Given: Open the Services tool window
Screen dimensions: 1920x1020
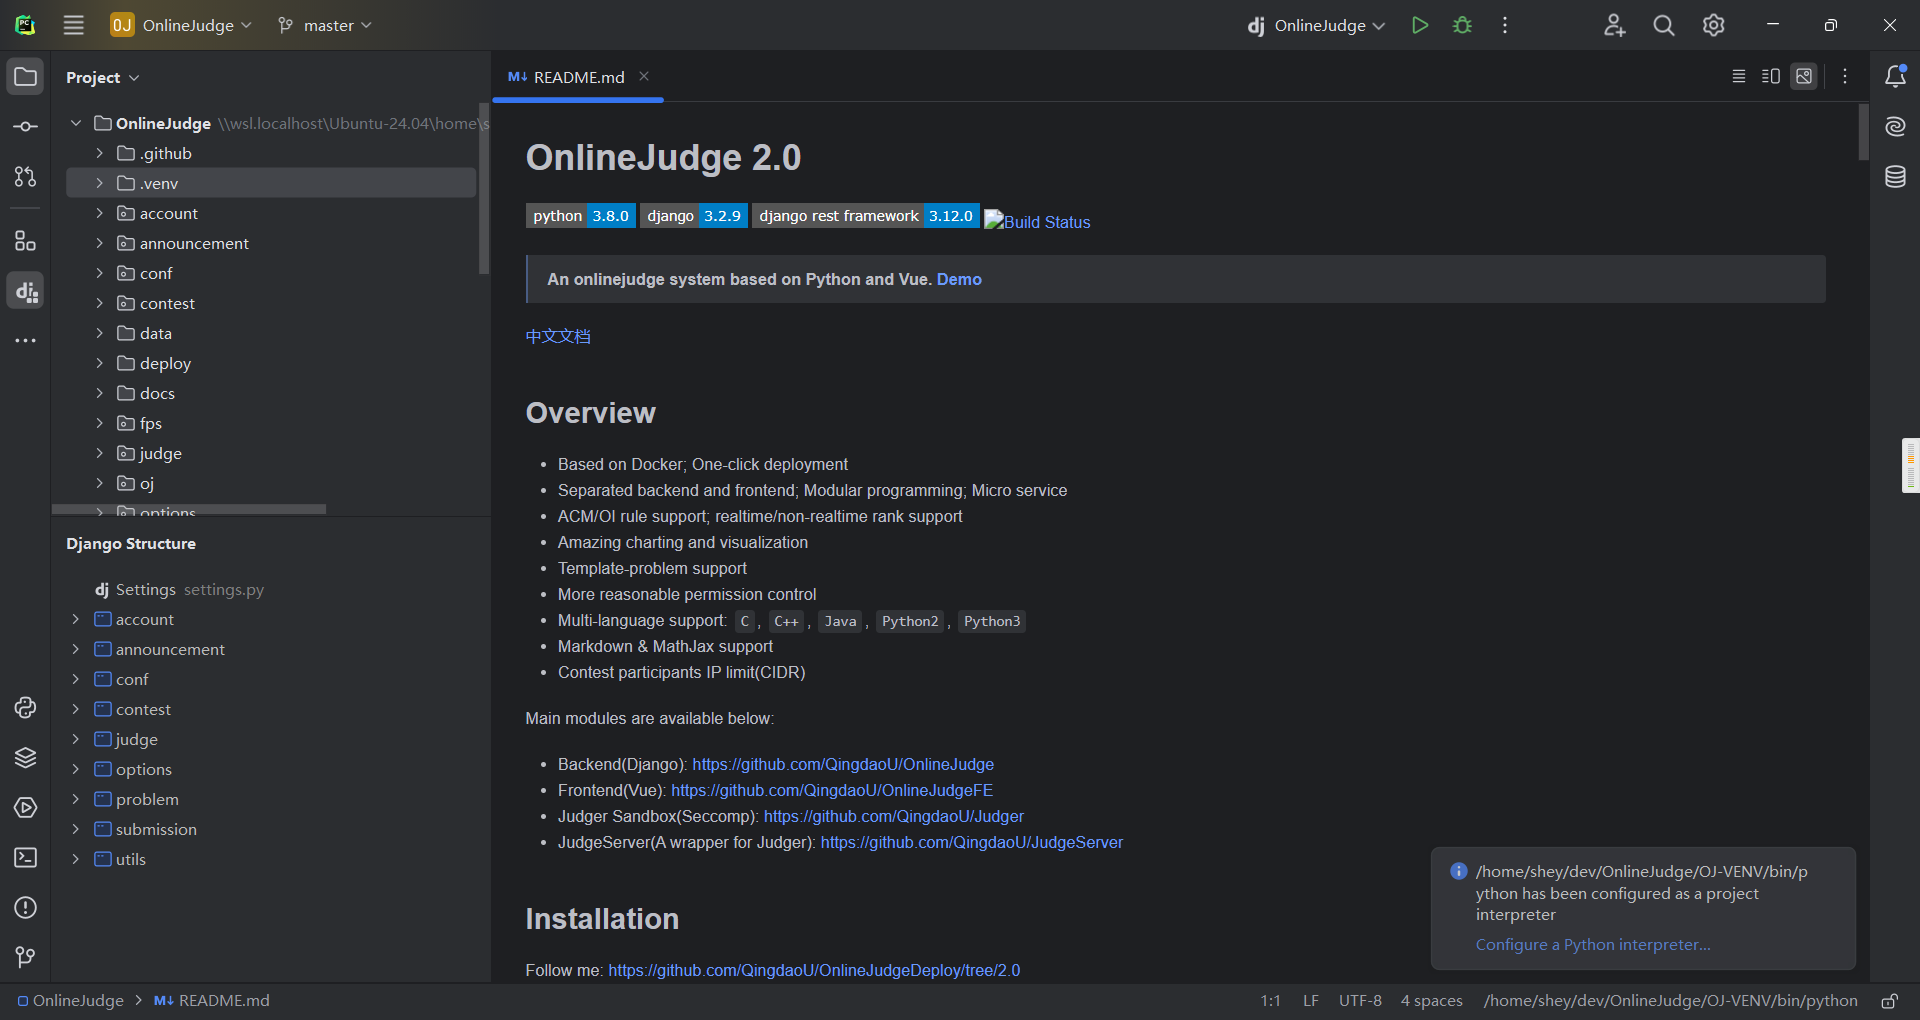Looking at the screenshot, I should tap(26, 808).
